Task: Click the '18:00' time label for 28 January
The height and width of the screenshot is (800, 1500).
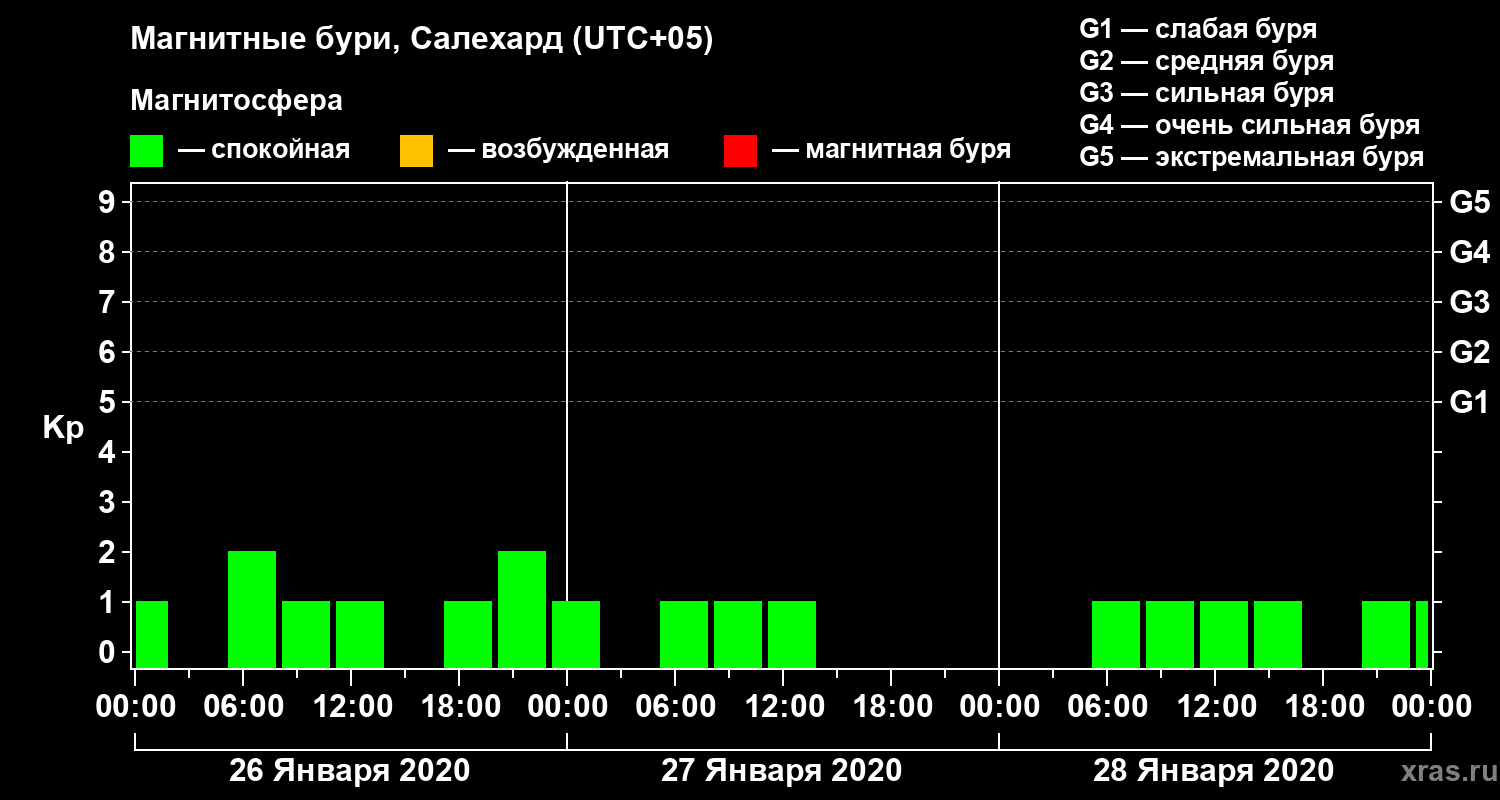Action: pos(1323,706)
